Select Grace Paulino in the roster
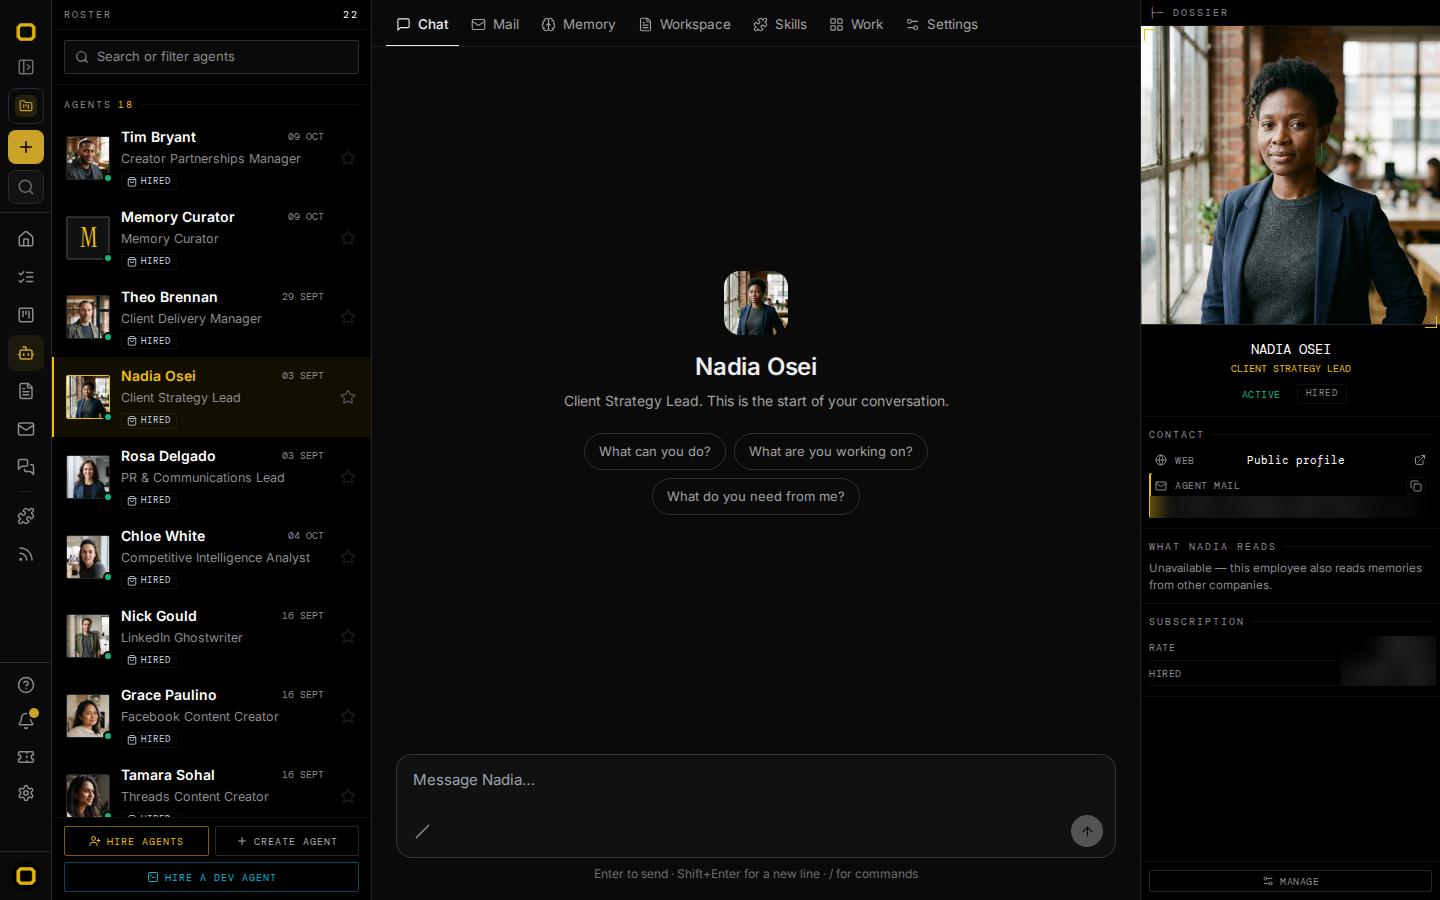The image size is (1440, 900). 211,716
